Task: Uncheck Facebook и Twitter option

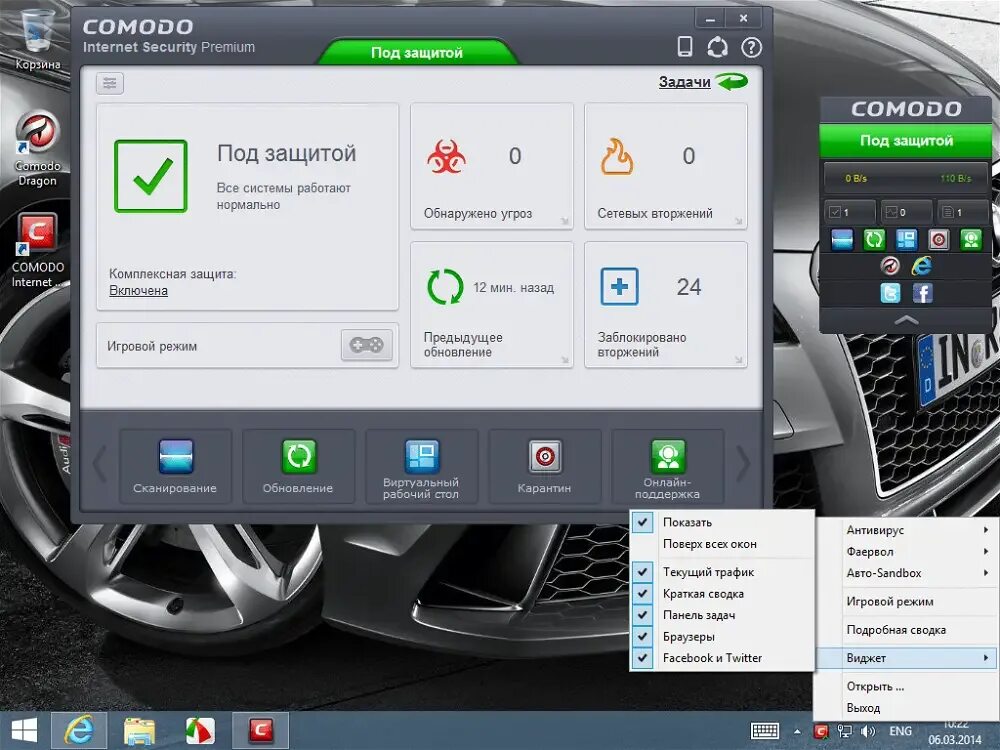Action: point(722,658)
